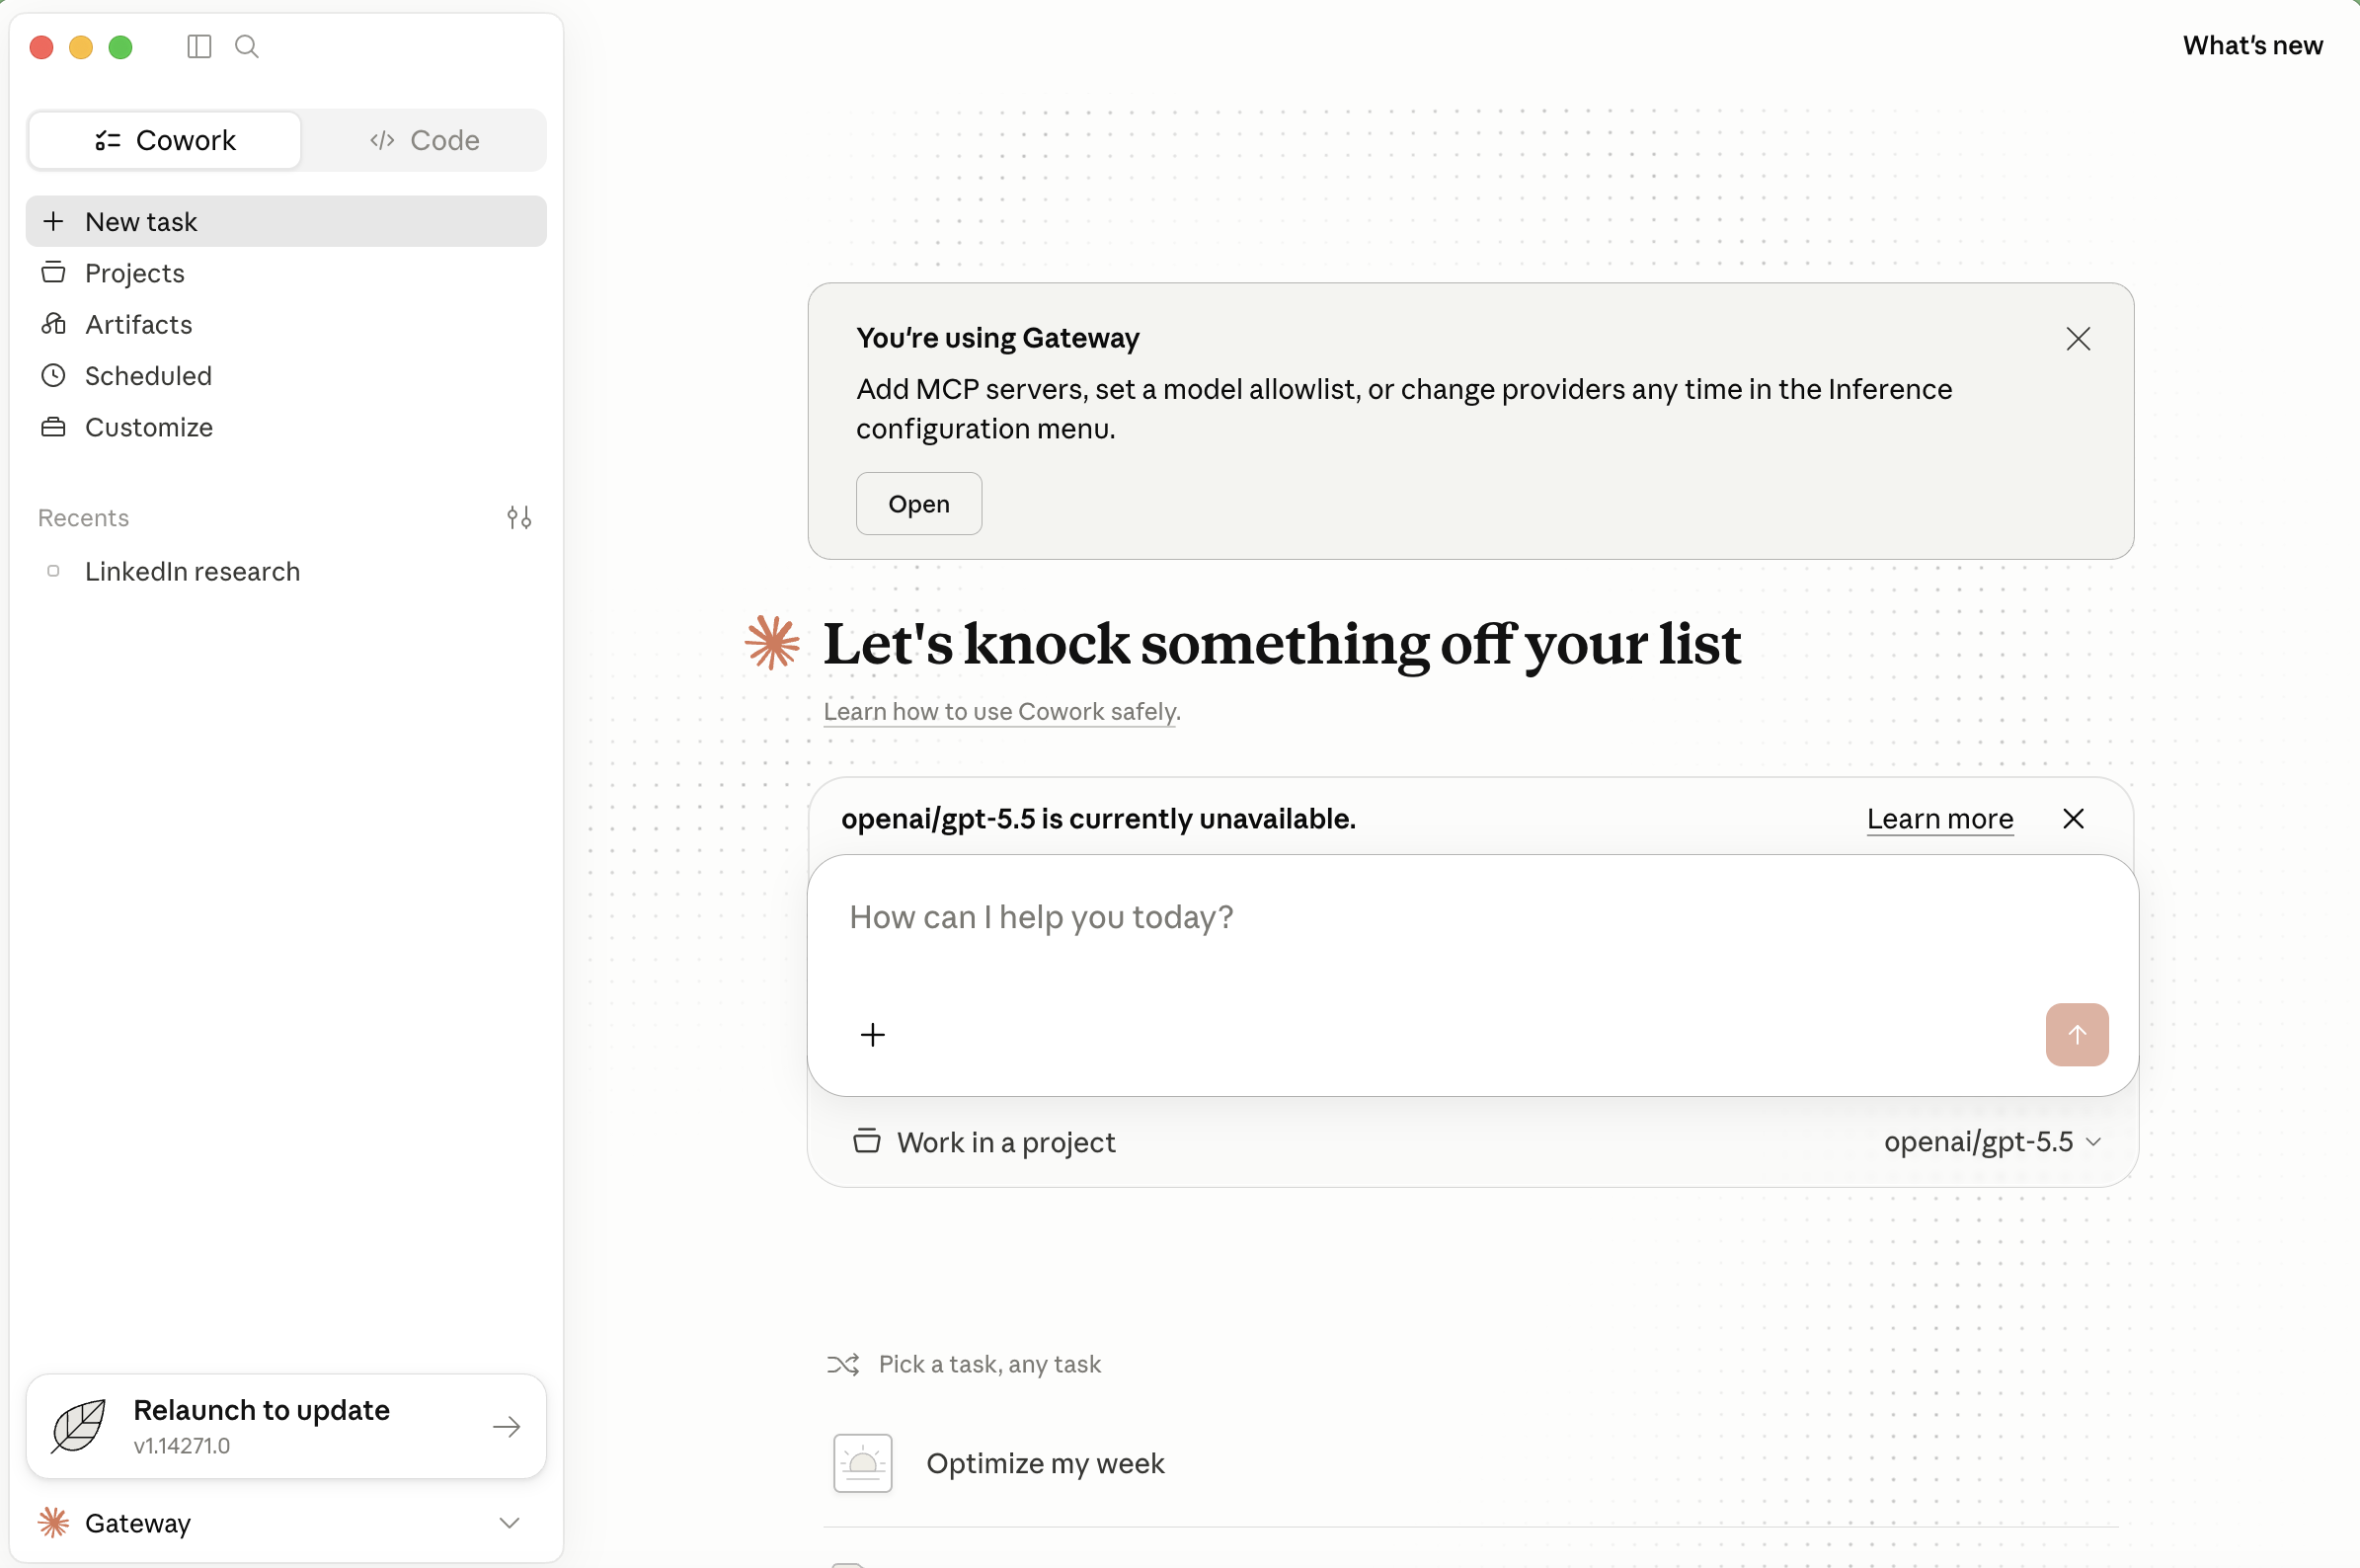Click Relaunch to update card
Screen dimensions: 2360x1568
[286, 1426]
